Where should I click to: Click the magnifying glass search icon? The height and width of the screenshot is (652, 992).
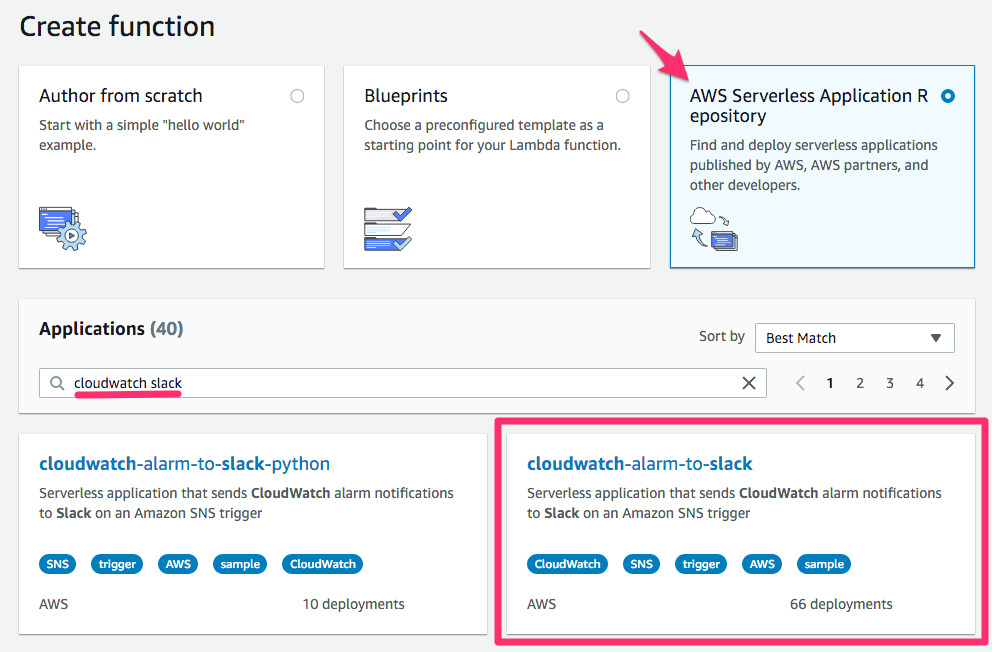(57, 383)
